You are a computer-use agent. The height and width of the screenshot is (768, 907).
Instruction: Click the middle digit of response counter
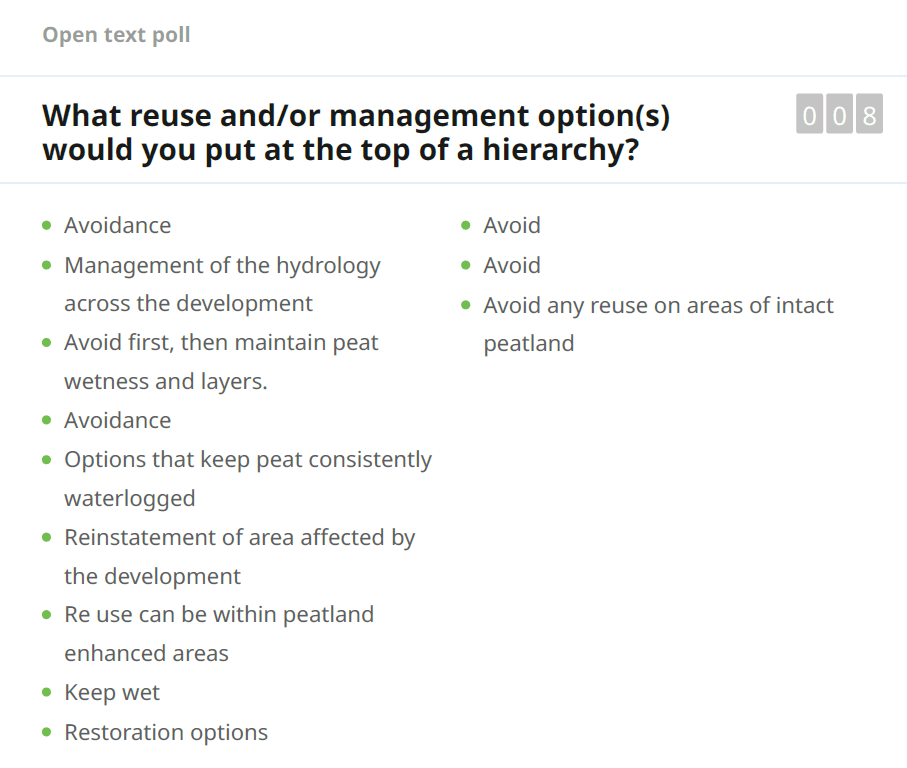click(x=839, y=115)
